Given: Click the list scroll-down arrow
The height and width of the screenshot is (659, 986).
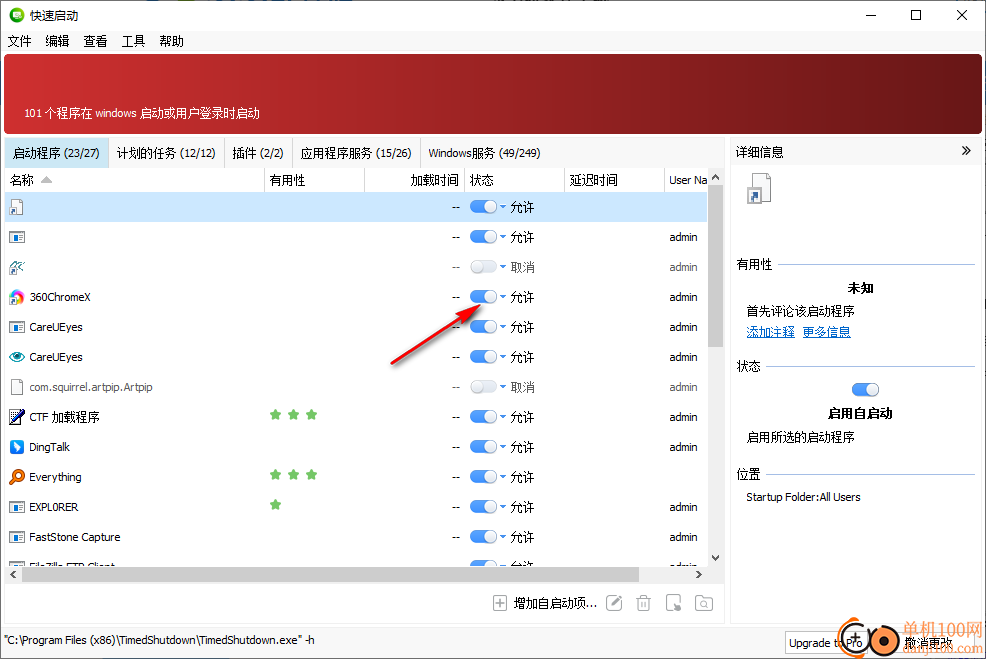Looking at the screenshot, I should (715, 558).
